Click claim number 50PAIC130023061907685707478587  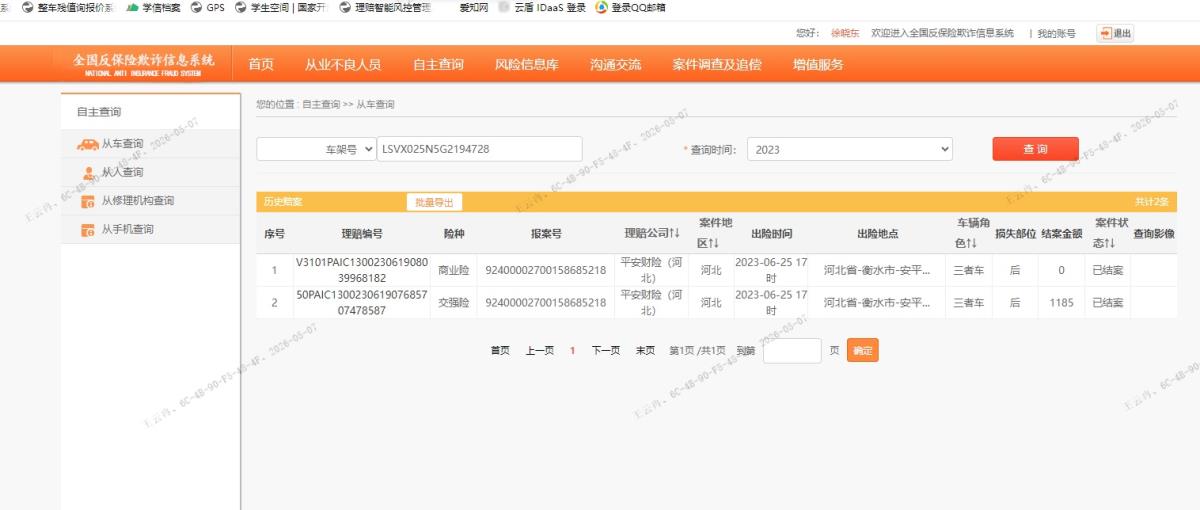click(362, 303)
